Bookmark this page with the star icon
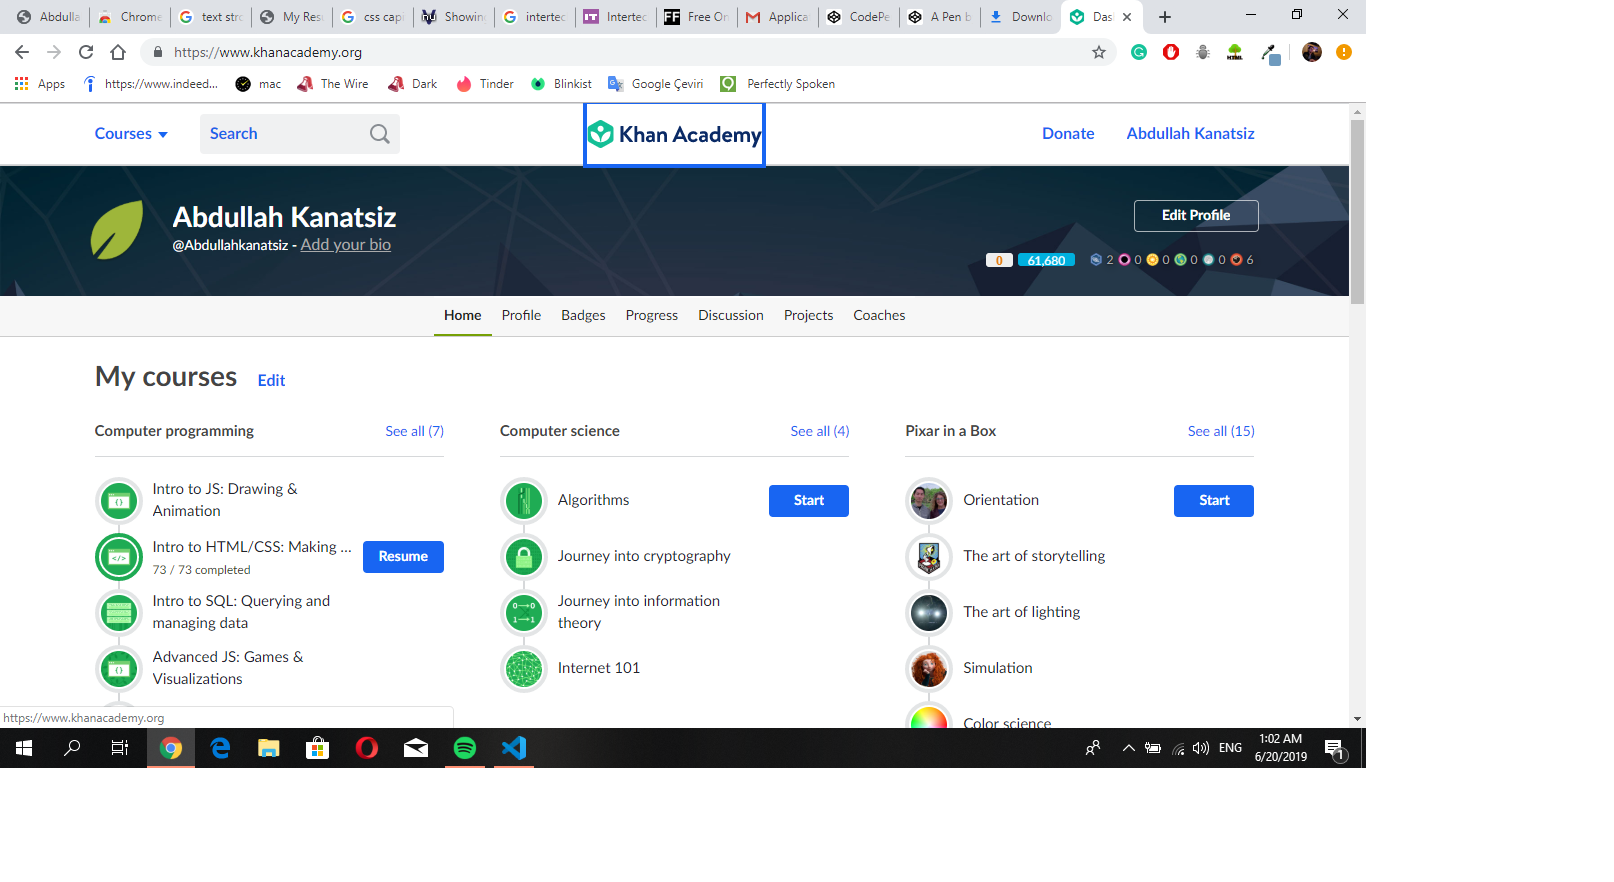This screenshot has width=1614, height=882. pos(1099,52)
